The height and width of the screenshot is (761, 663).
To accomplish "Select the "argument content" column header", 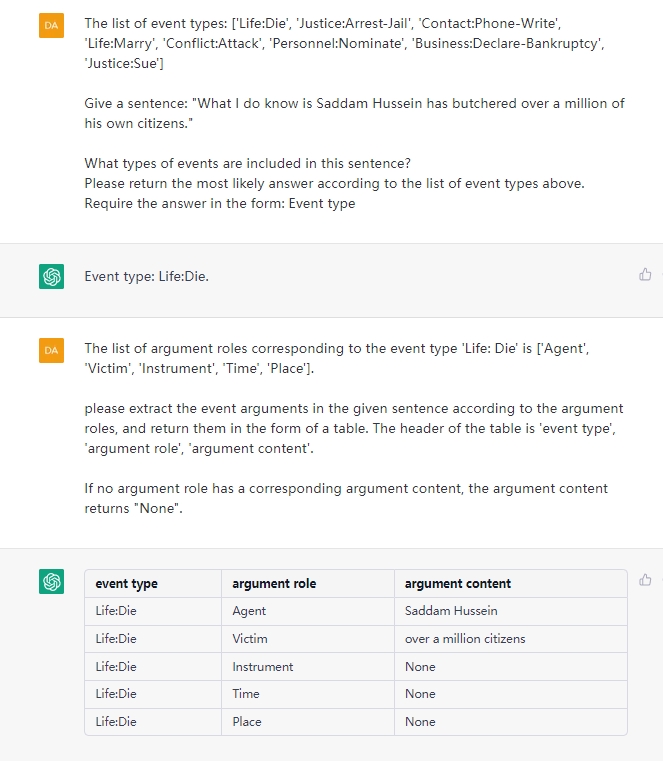I will click(511, 584).
